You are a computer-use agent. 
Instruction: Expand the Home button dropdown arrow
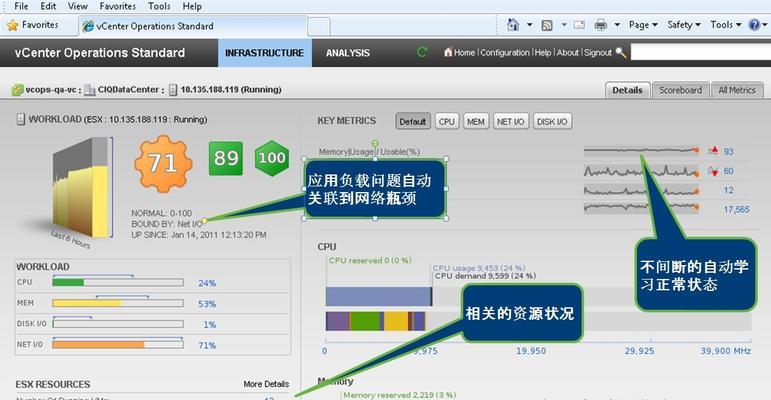pyautogui.click(x=530, y=25)
